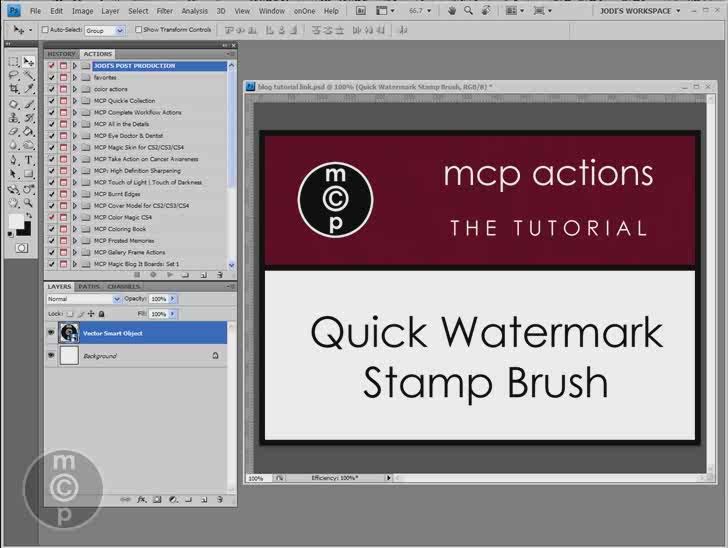The image size is (728, 548).
Task: Select the Healing Brush tool
Action: (13, 104)
